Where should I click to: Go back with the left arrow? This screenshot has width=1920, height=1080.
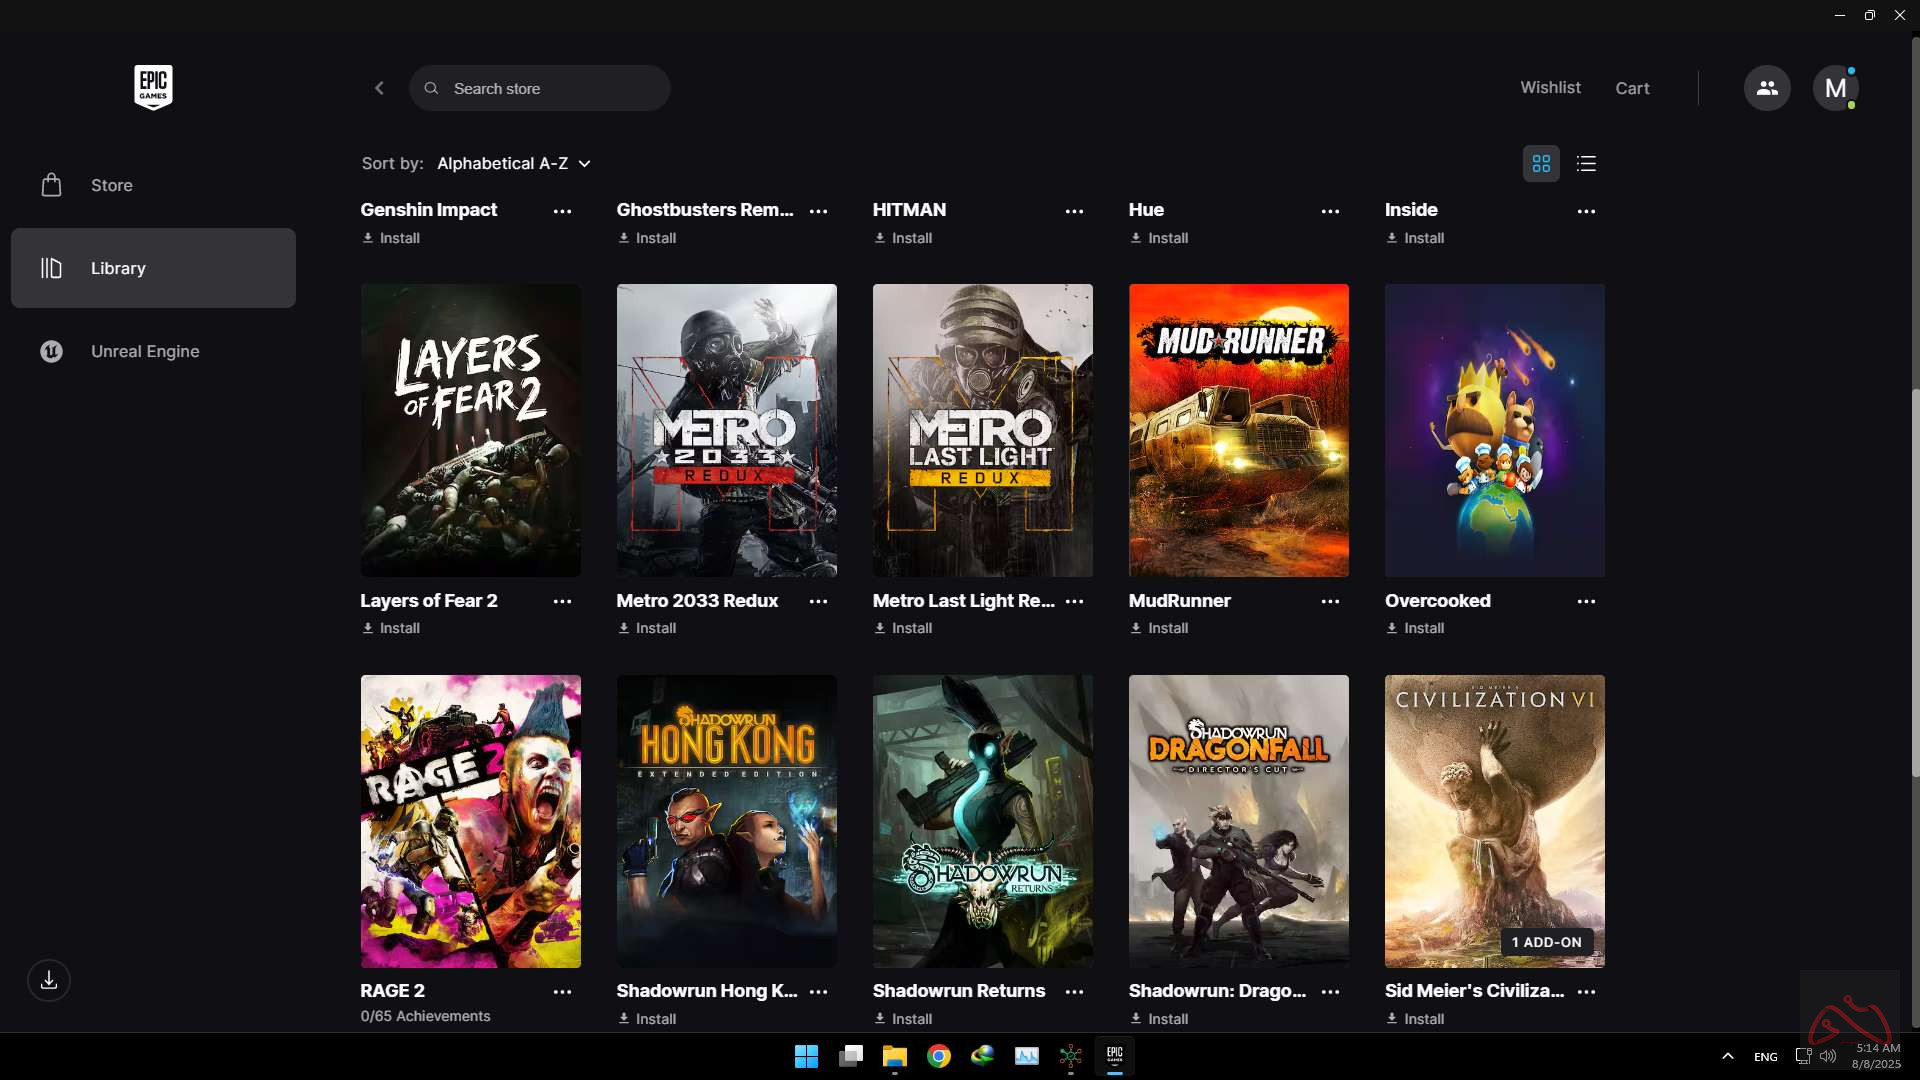(x=379, y=88)
